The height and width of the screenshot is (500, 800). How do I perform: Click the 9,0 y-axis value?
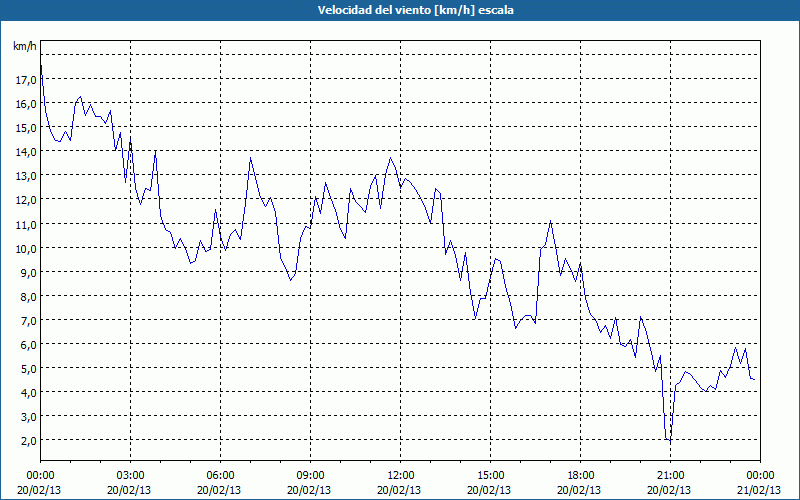(x=28, y=272)
